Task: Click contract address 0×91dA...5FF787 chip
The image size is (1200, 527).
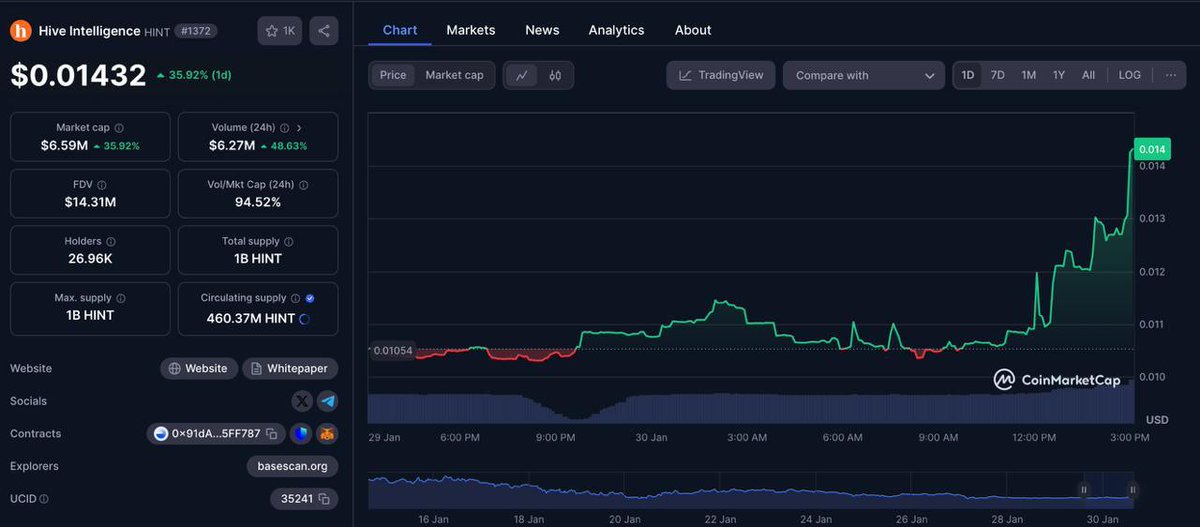Action: coord(215,434)
